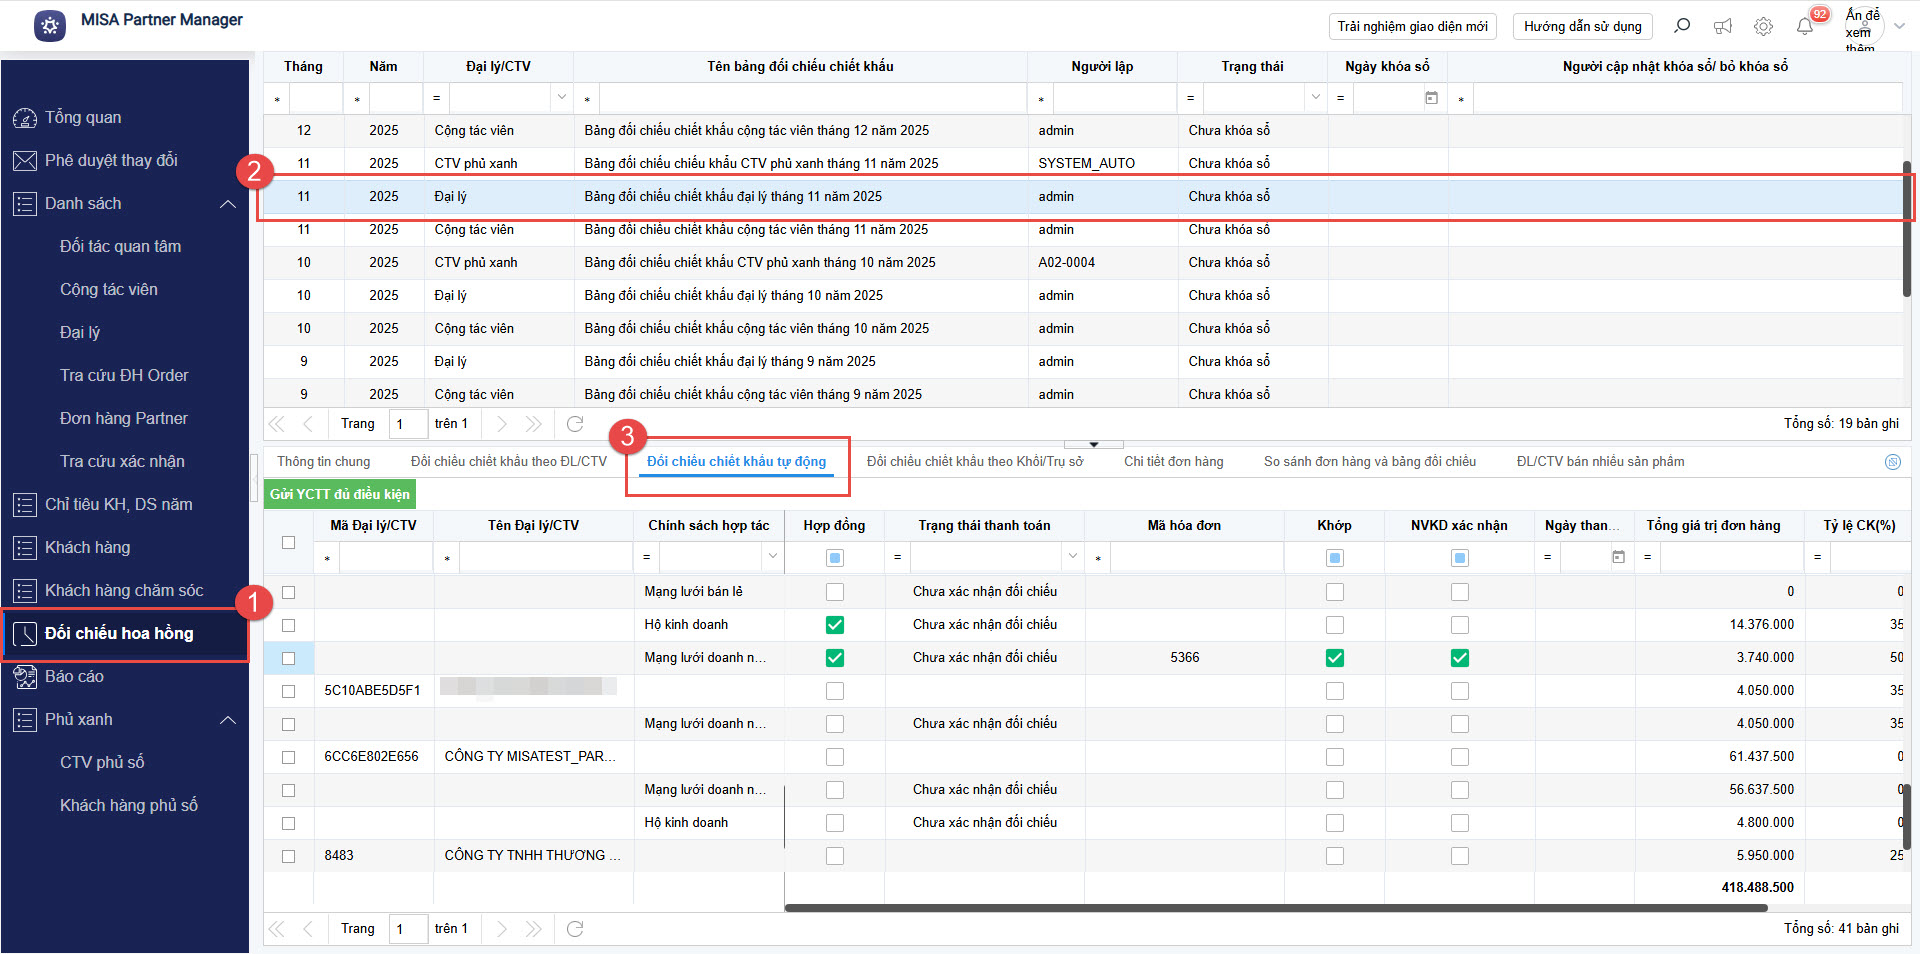This screenshot has height=954, width=1920.
Task: Open the Đại lý/CTV filter dropdown
Action: (562, 98)
